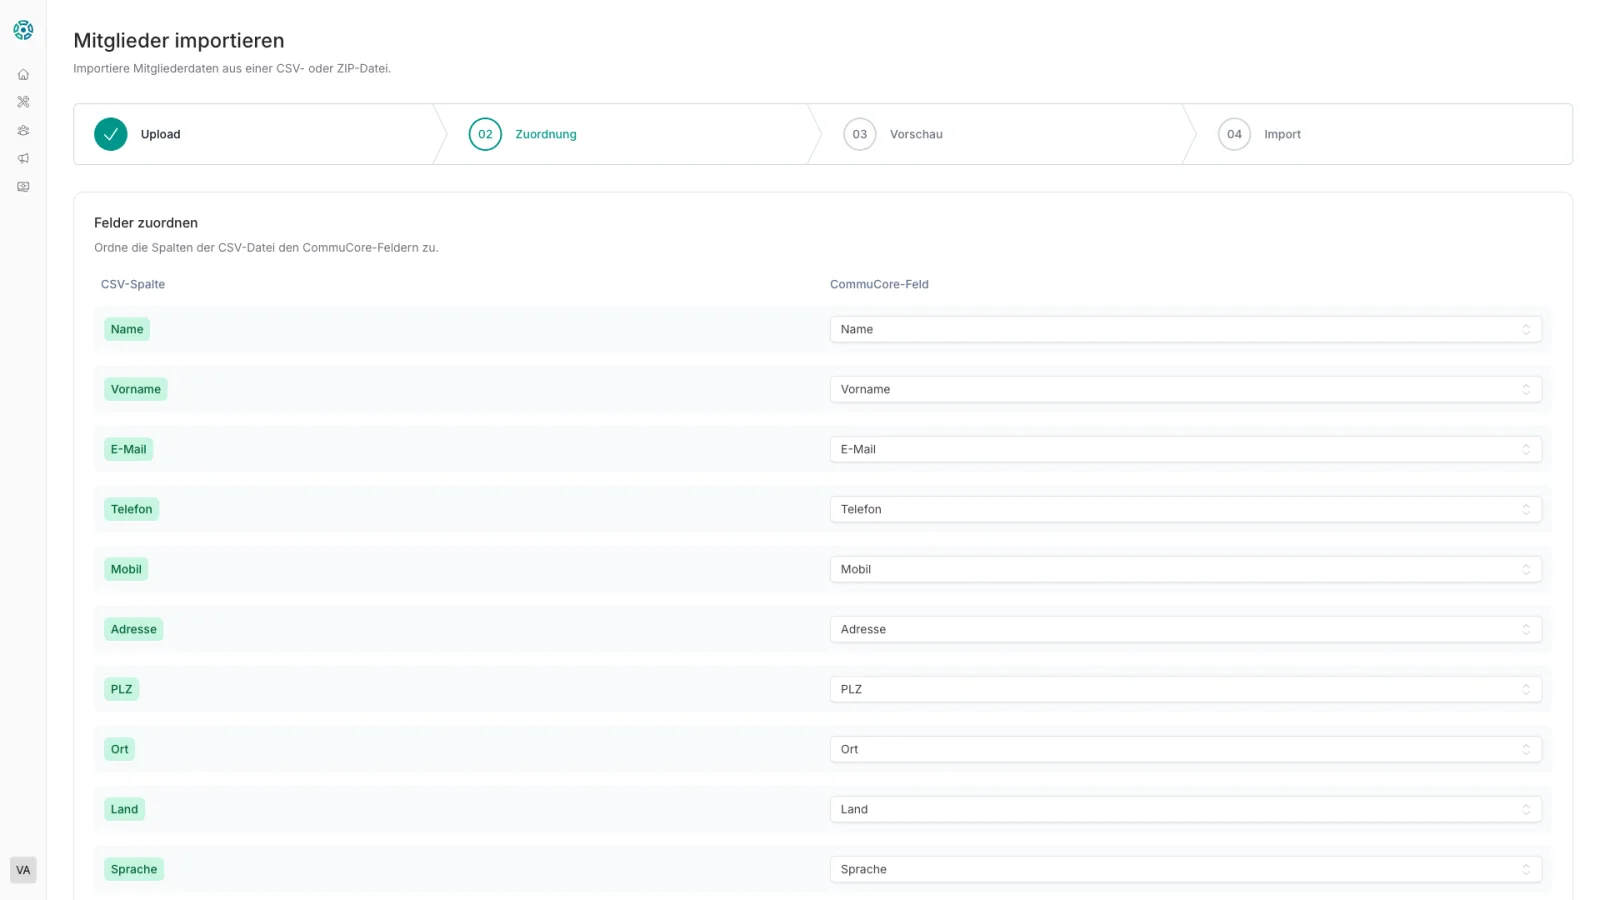Click the megaphone announcements icon
1600x900 pixels.
point(23,159)
